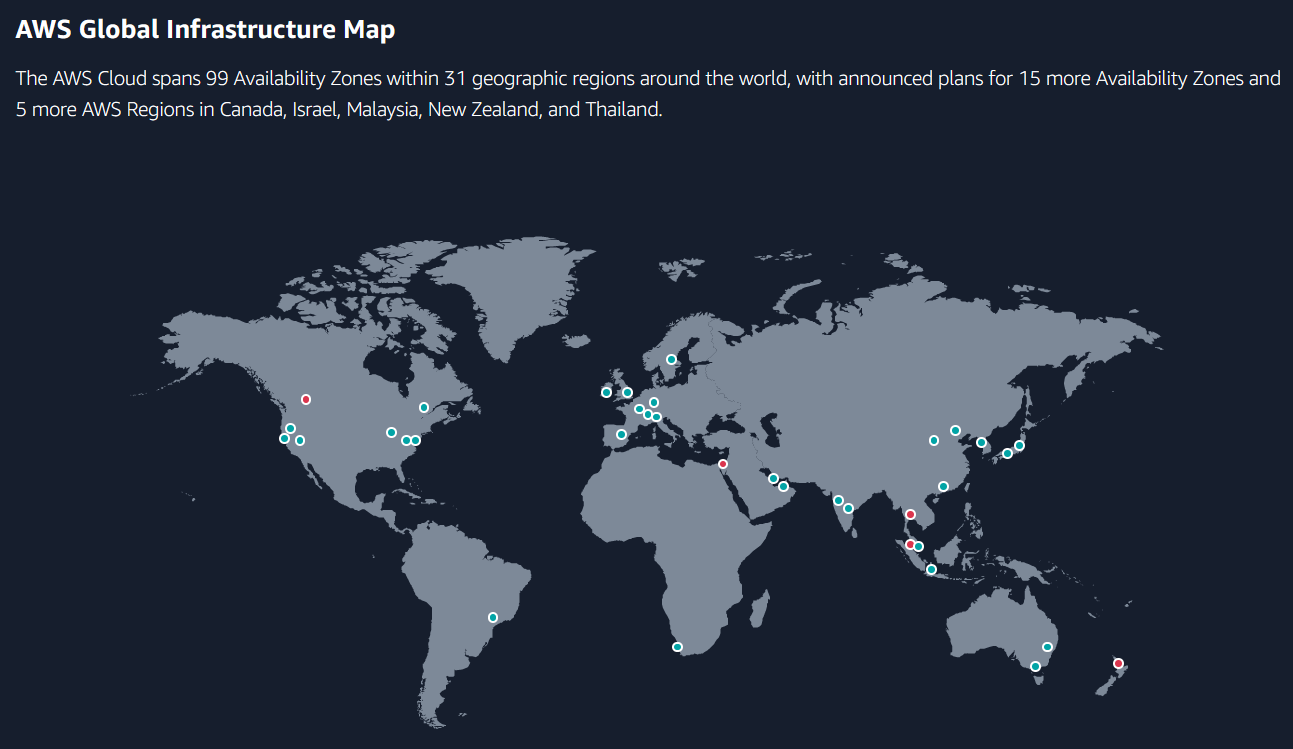Select the Ohio region marker in US Midwest

point(391,432)
